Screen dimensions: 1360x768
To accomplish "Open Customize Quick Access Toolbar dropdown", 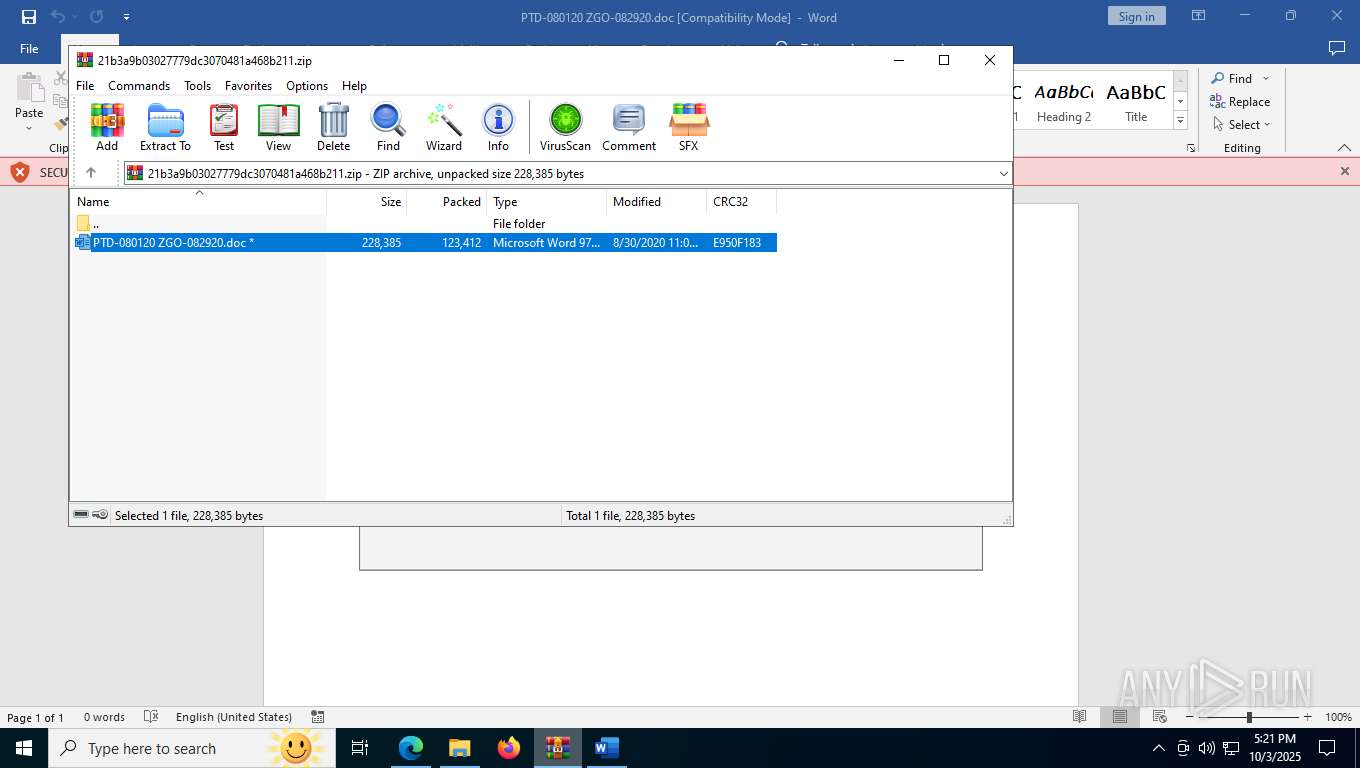I will tap(126, 17).
